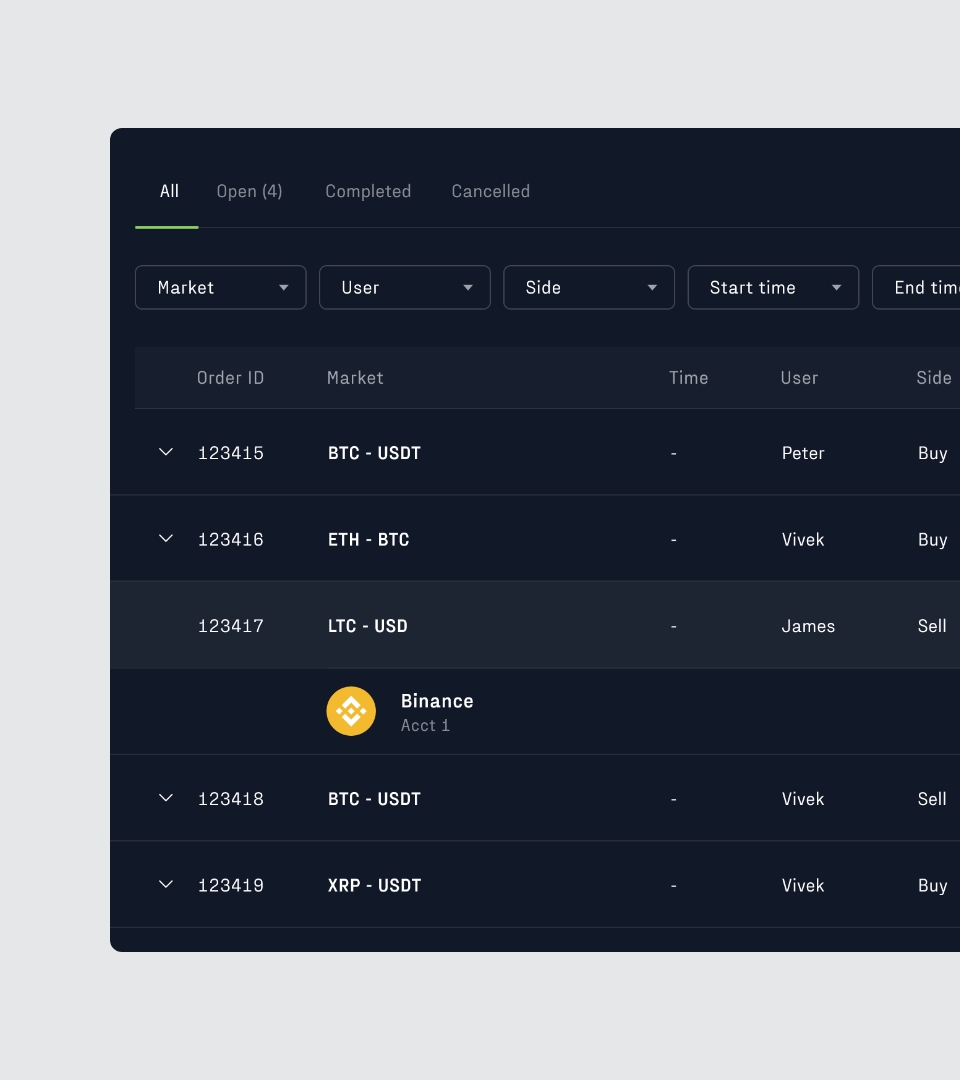Select order ID 123419
This screenshot has width=960, height=1080.
[231, 885]
